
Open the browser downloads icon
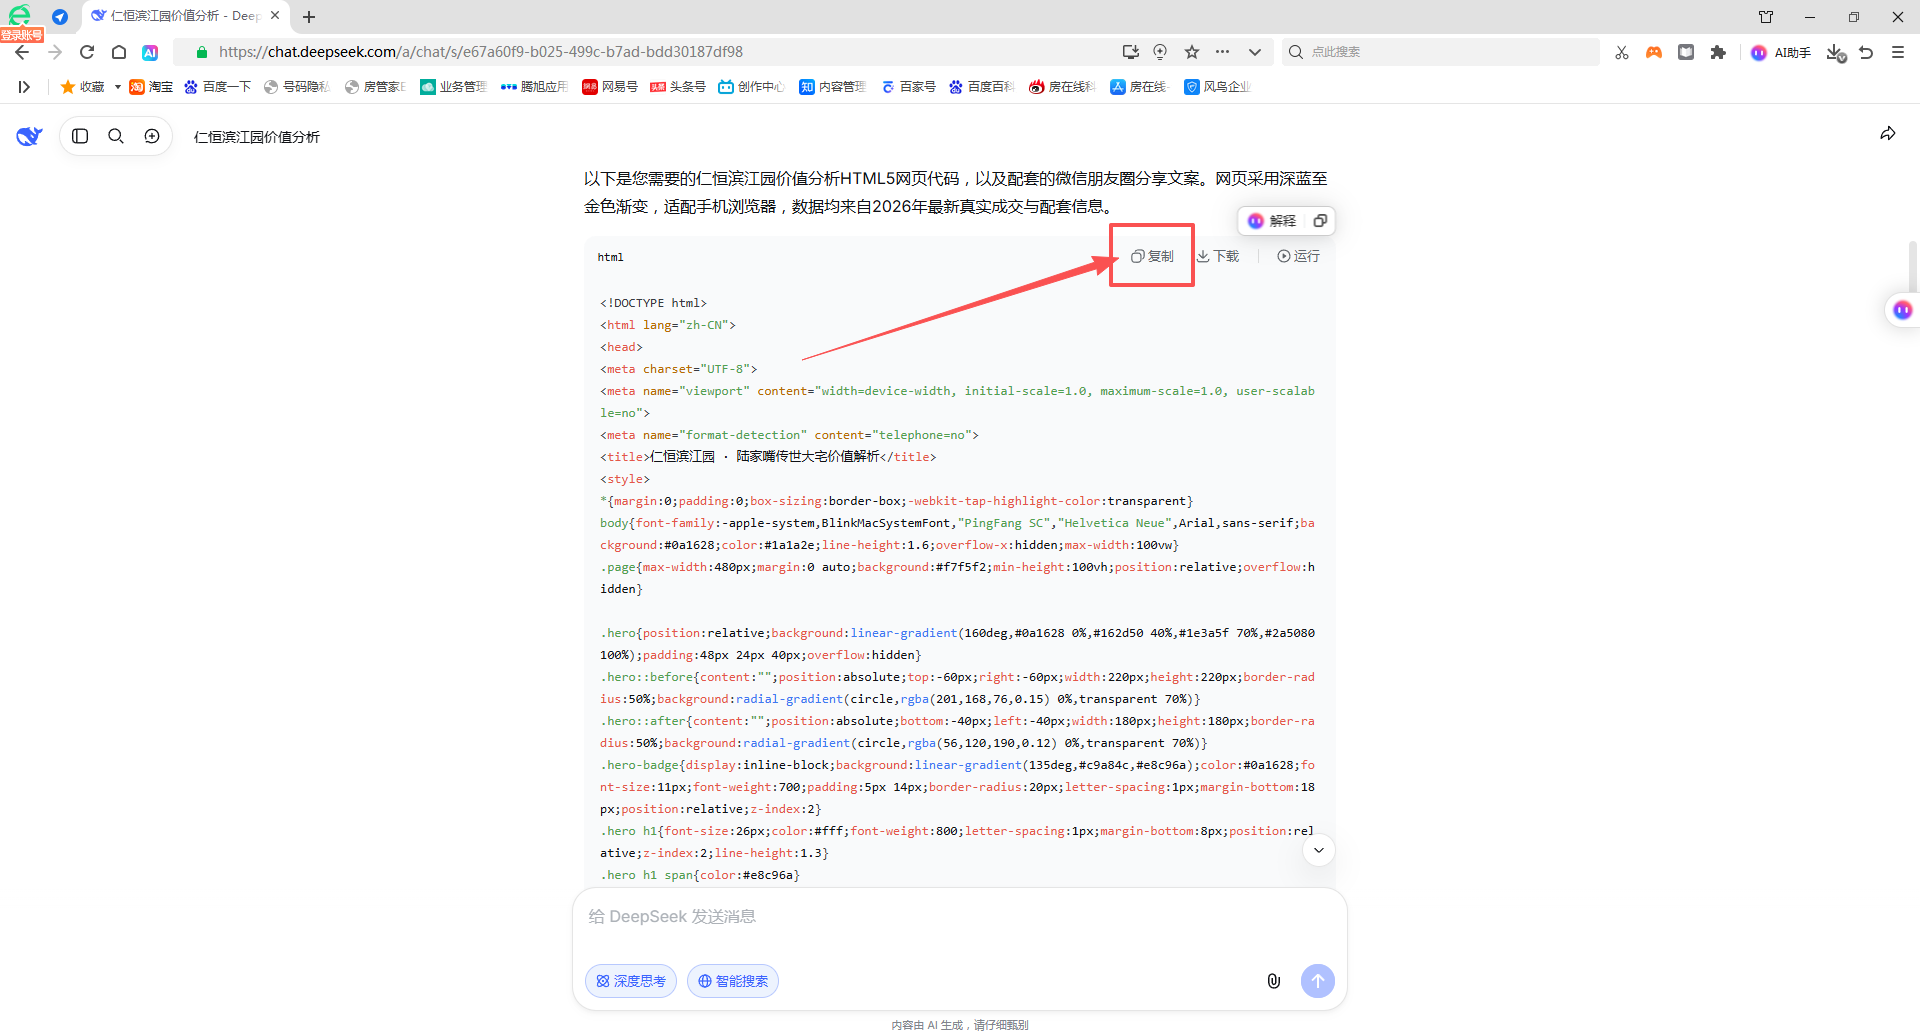(x=1835, y=52)
